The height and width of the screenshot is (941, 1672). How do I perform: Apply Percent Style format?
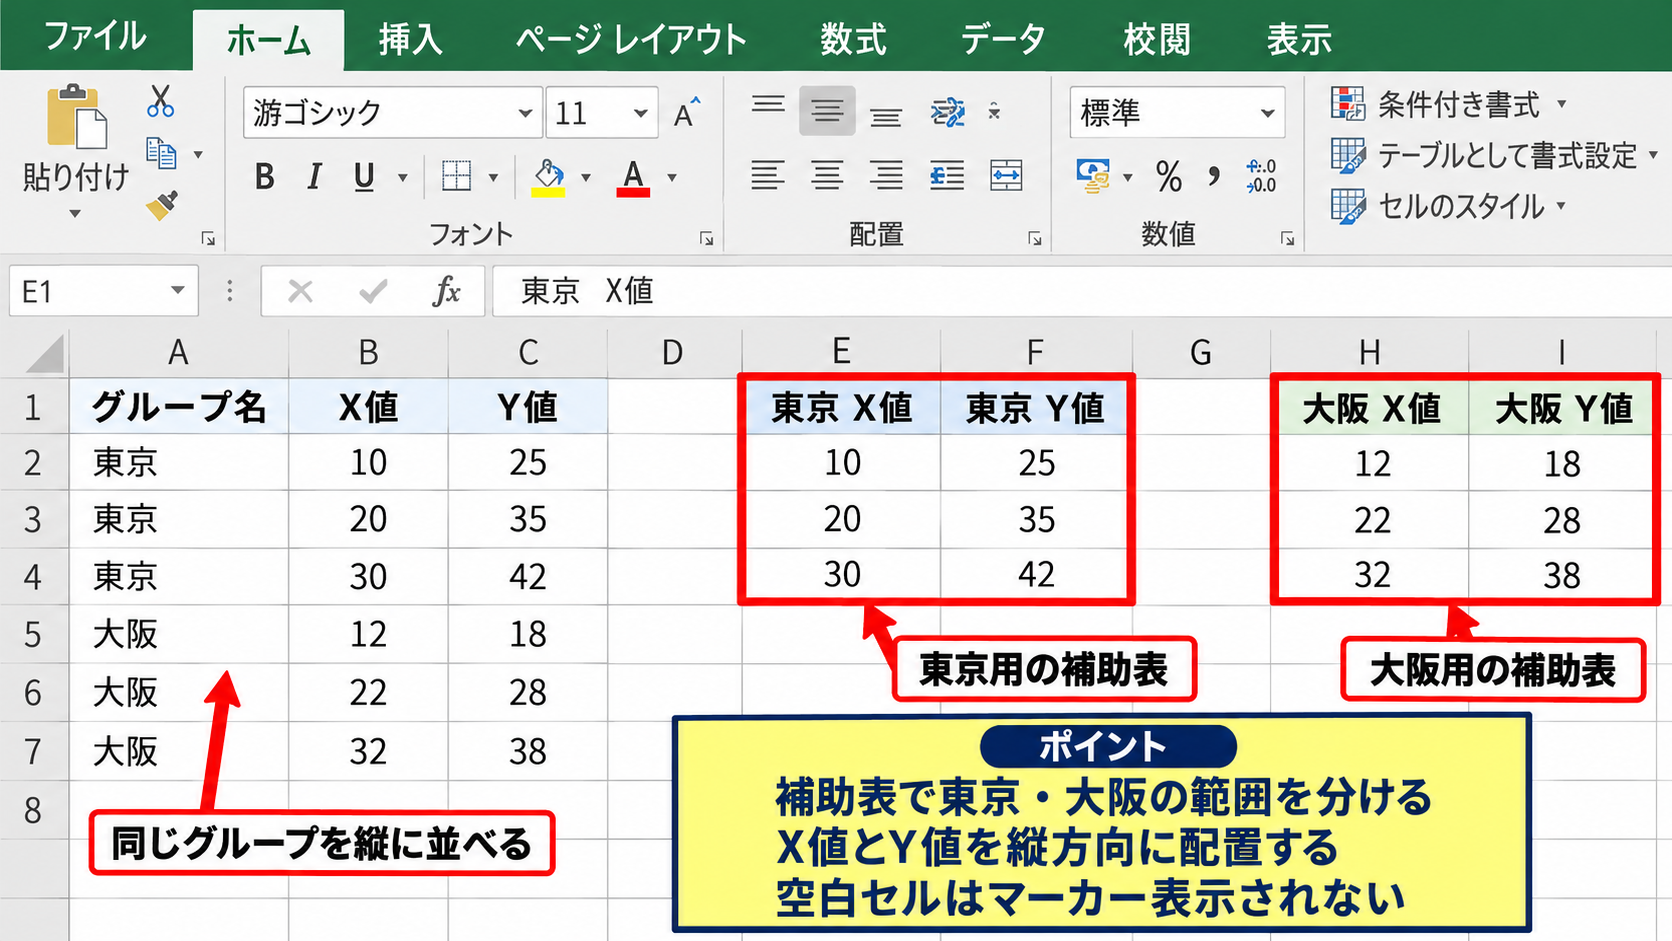(x=1168, y=177)
